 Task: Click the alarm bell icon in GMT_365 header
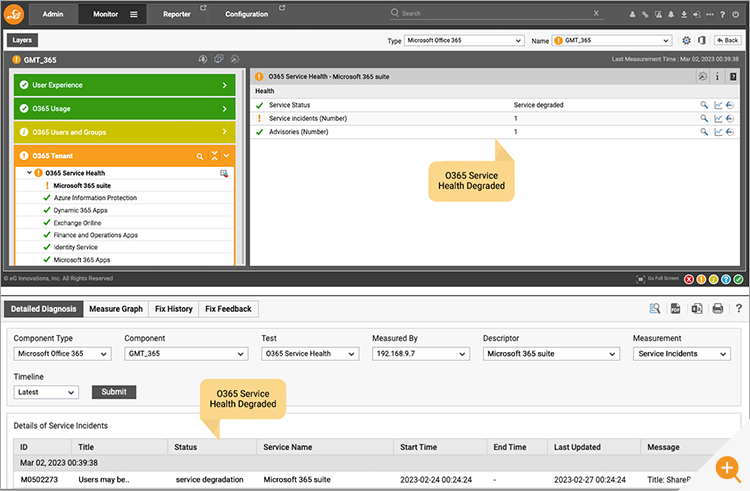coord(203,59)
